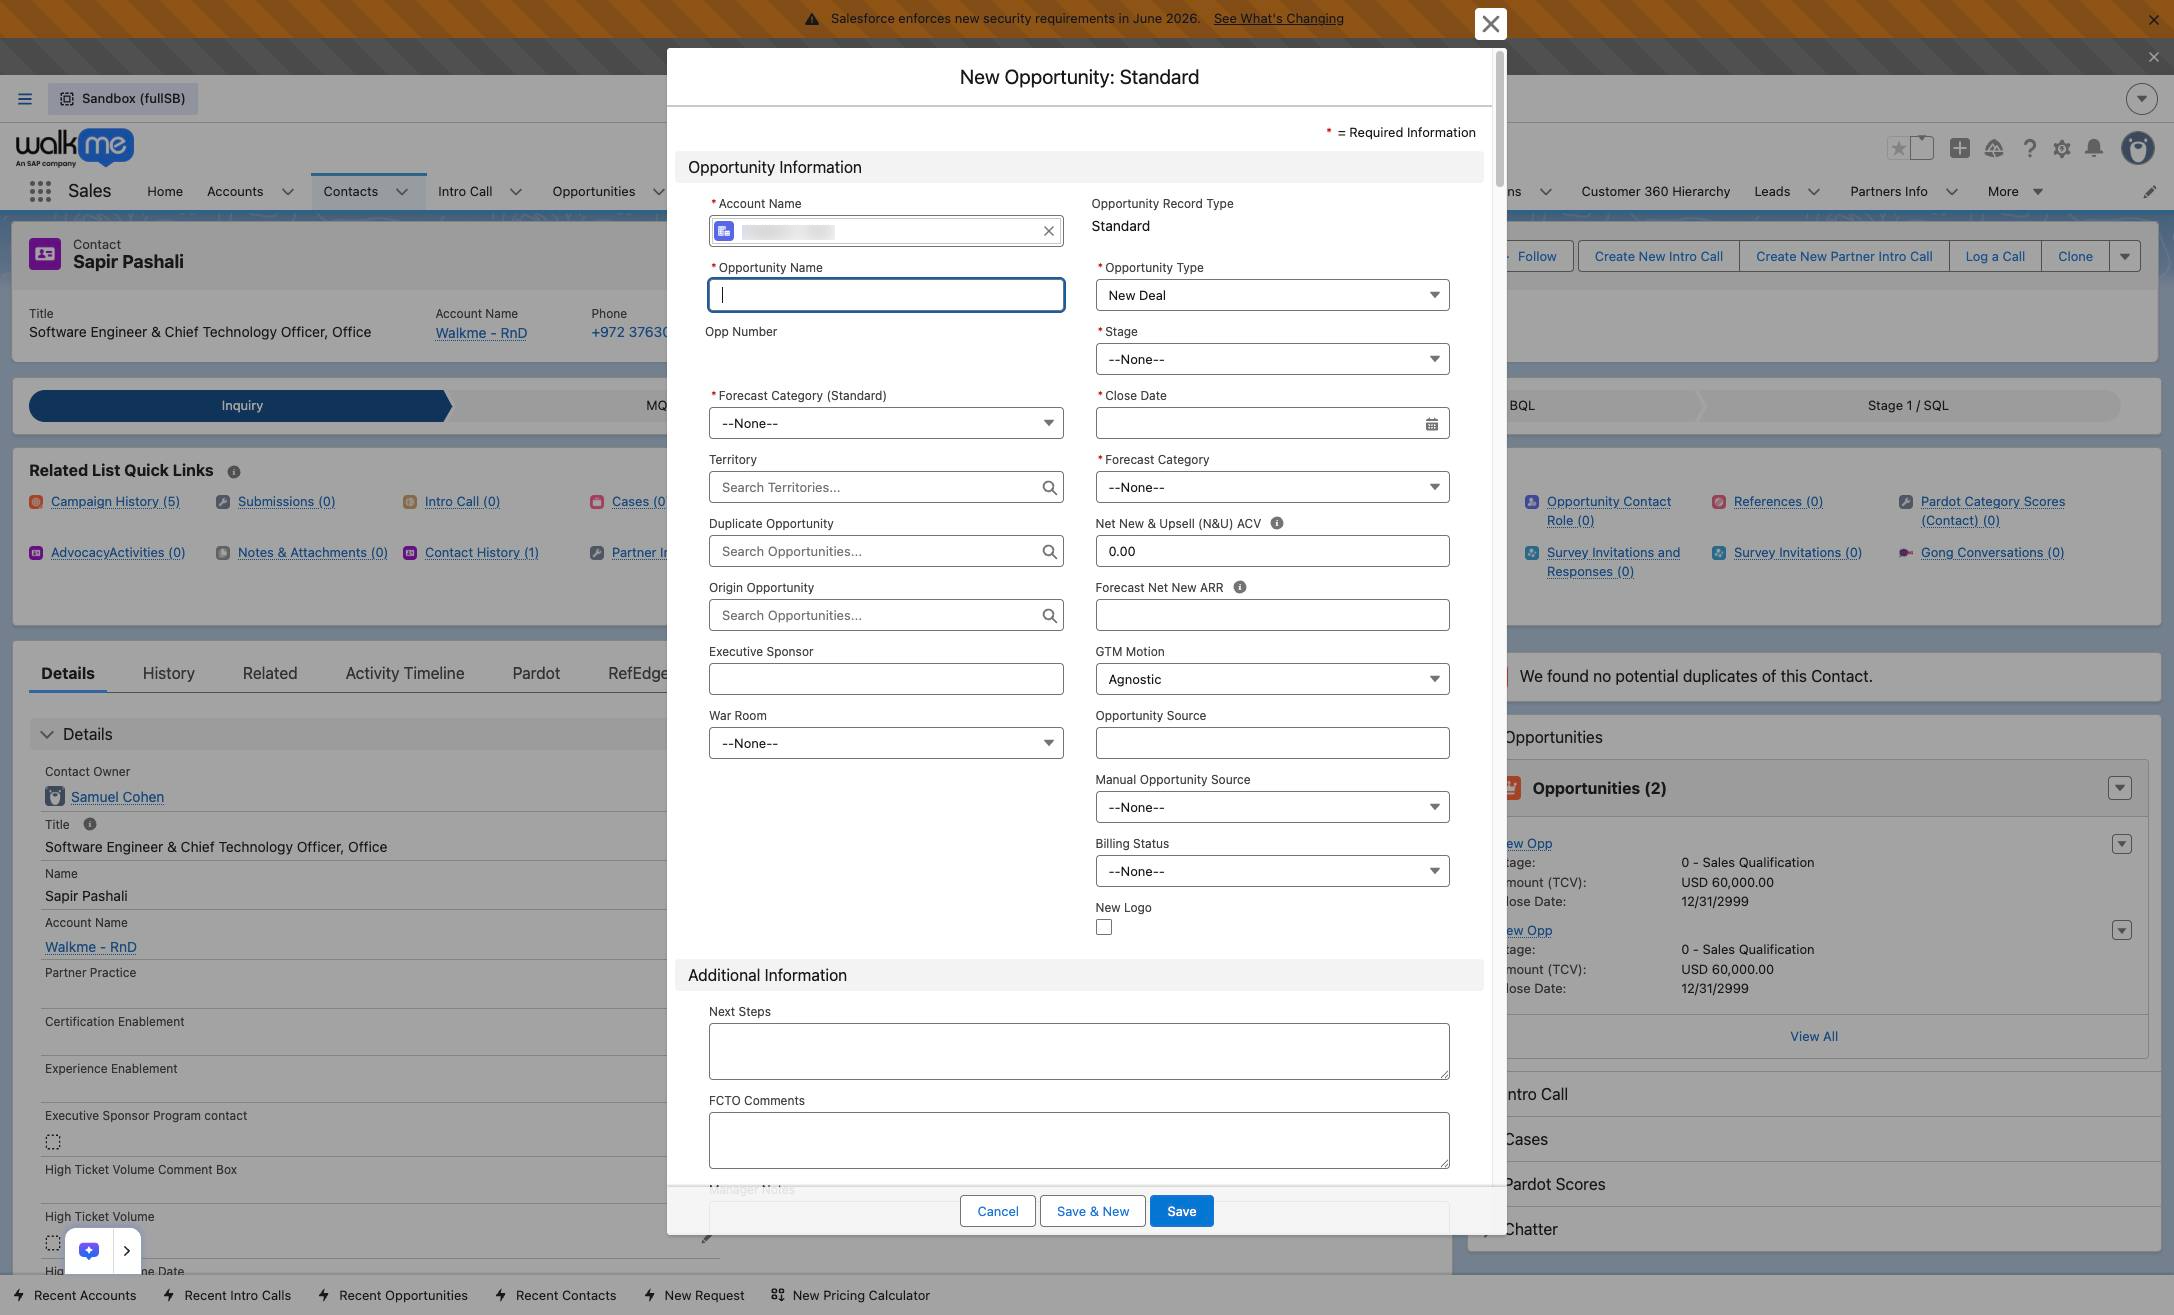Open the Stage dropdown

click(x=1272, y=359)
